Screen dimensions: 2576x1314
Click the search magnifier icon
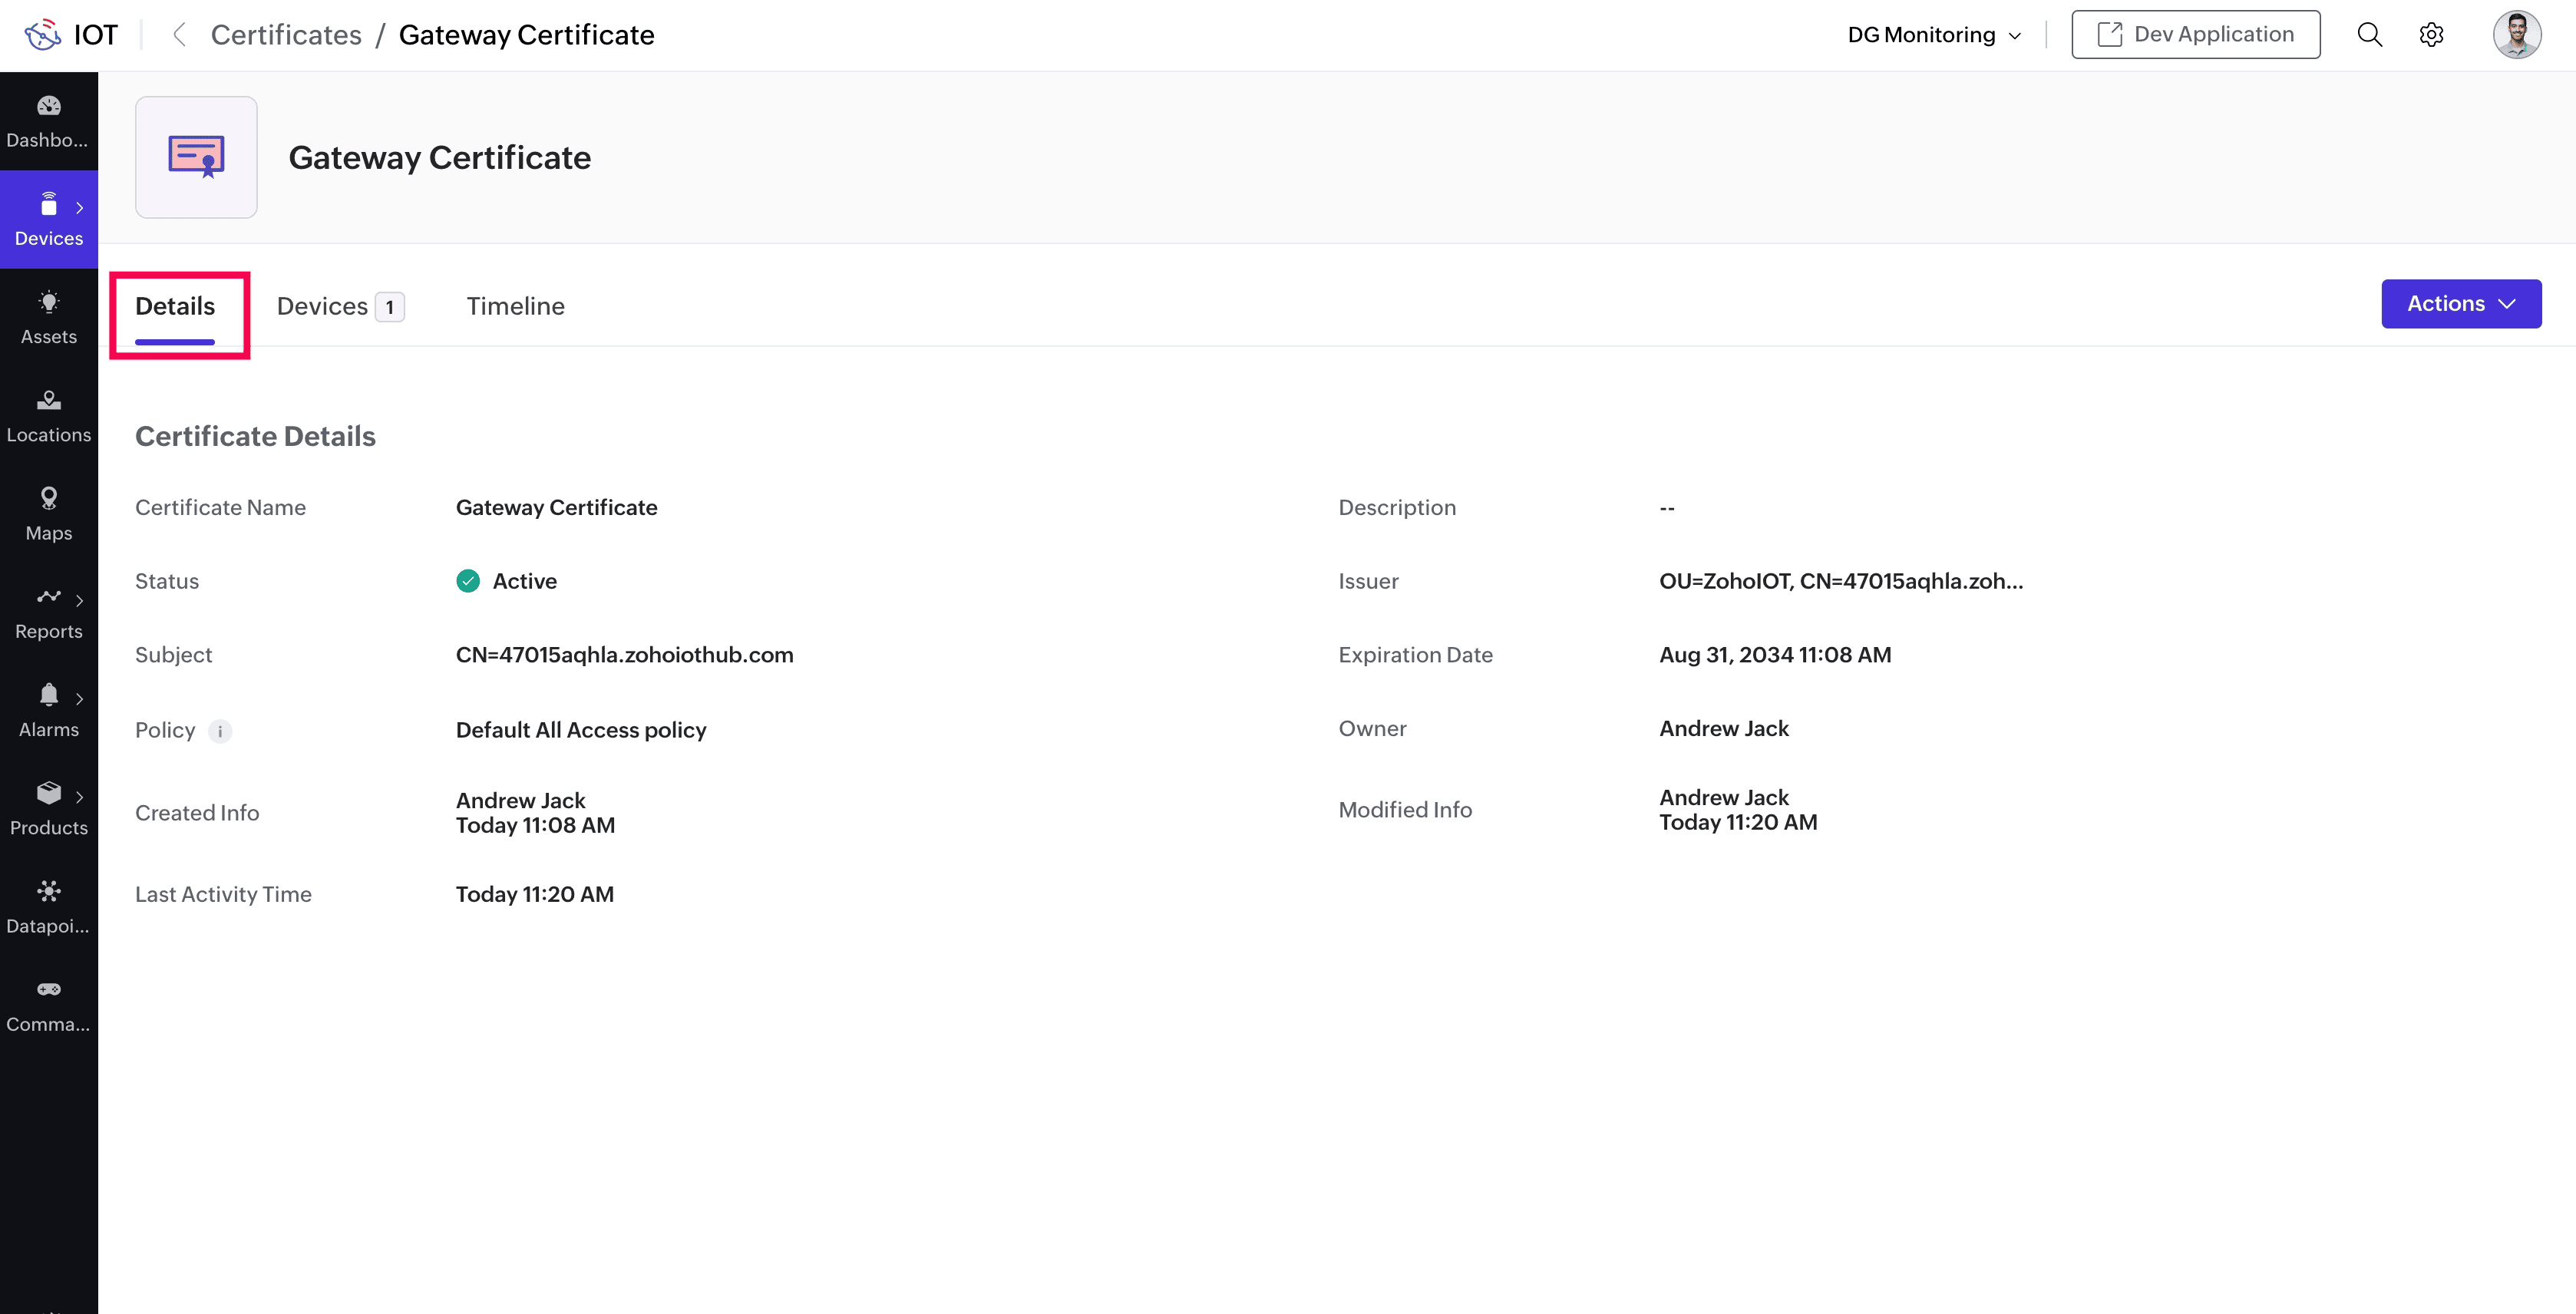[x=2369, y=35]
